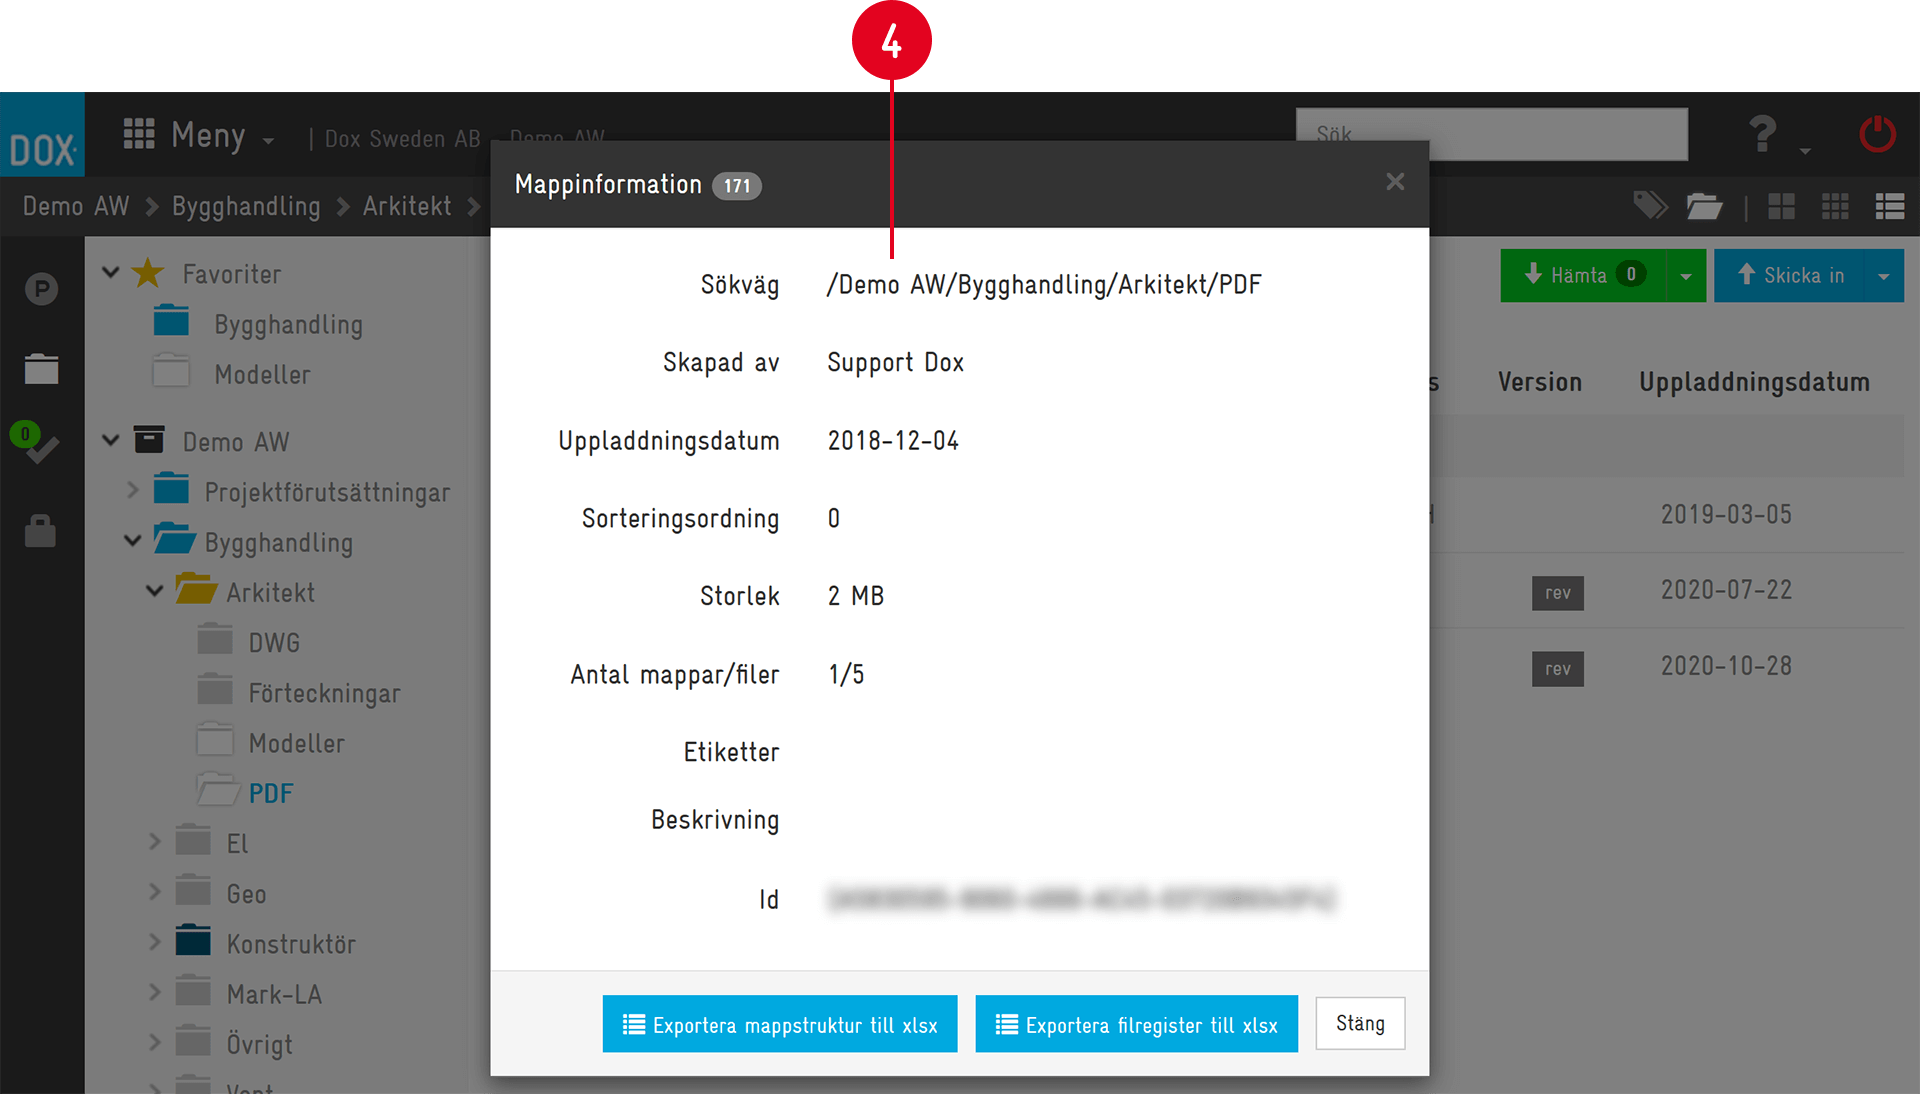This screenshot has height=1094, width=1920.
Task: Click the rev badge for 2020-07-22
Action: (x=1557, y=593)
